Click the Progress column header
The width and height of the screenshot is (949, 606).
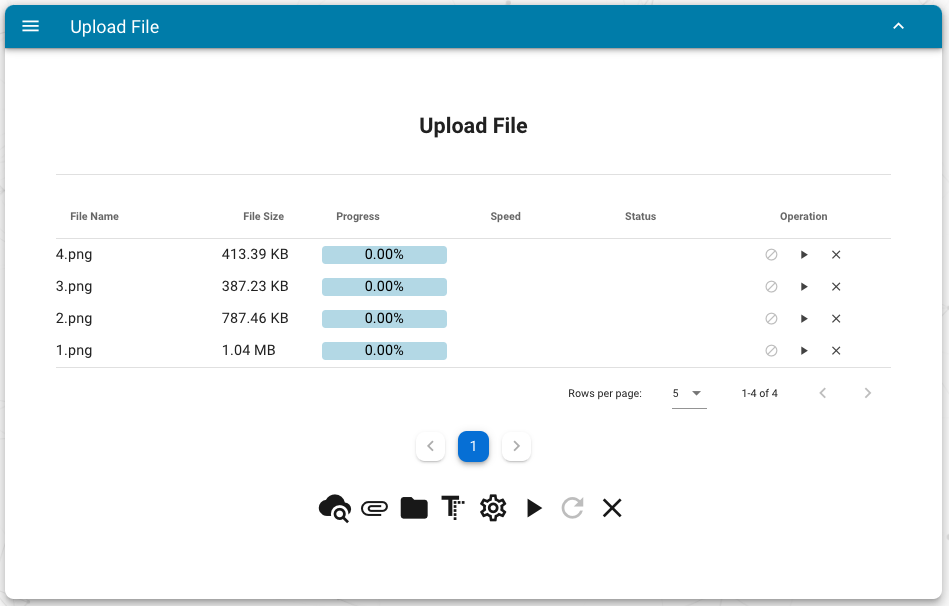(358, 217)
